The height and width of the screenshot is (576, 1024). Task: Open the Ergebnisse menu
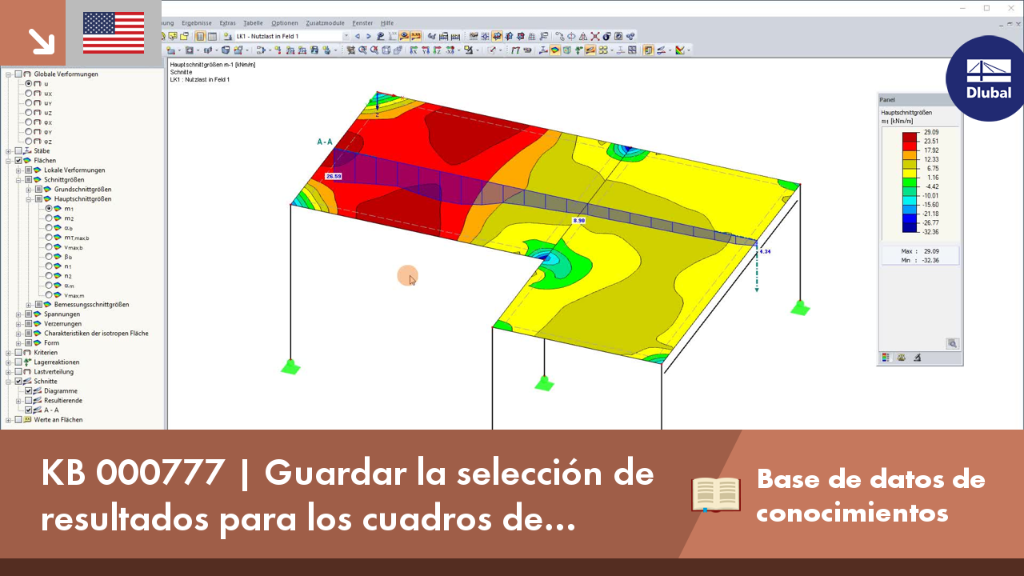coord(197,23)
